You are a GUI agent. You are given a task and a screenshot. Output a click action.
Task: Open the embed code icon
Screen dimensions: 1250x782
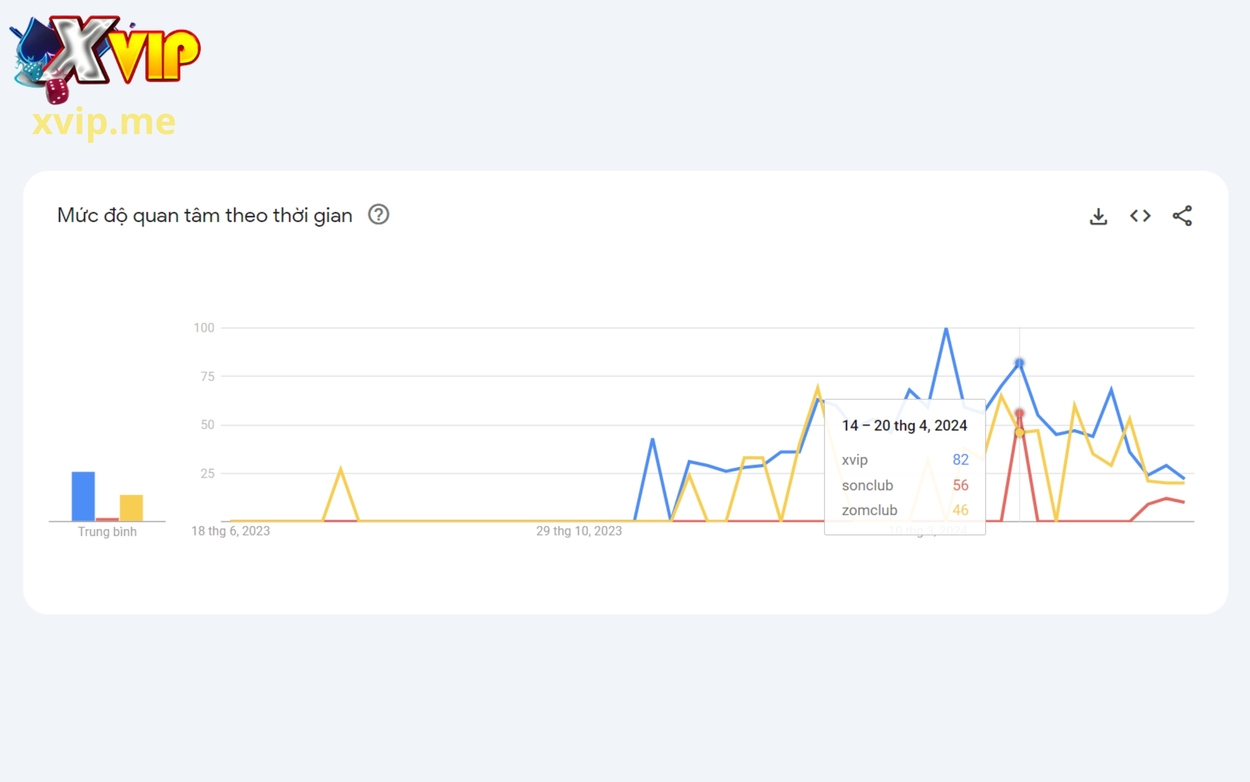pyautogui.click(x=1140, y=216)
